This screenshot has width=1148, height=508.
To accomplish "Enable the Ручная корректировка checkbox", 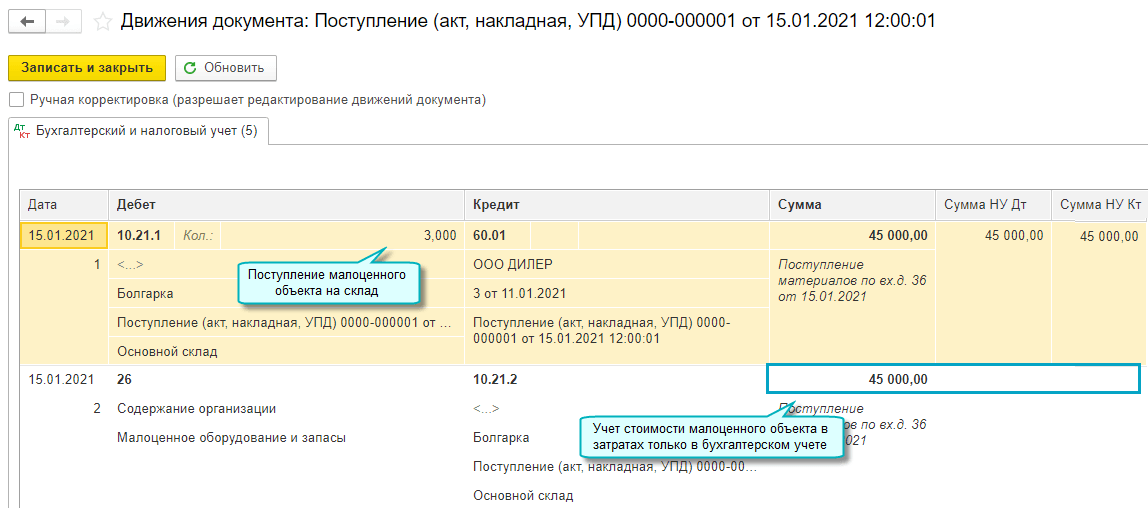I will tap(16, 100).
